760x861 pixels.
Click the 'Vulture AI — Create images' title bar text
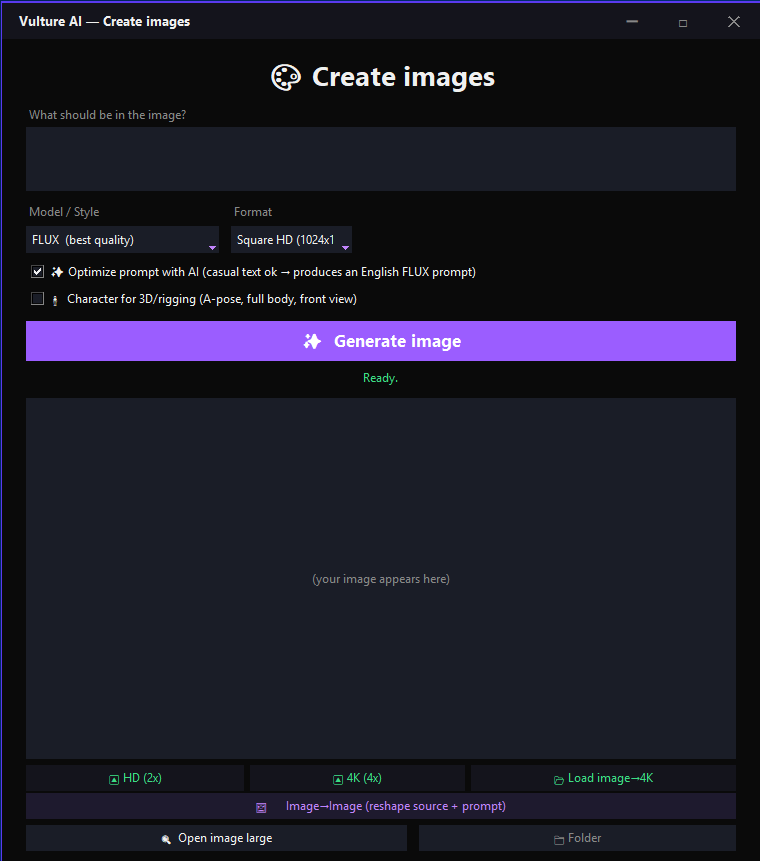tap(104, 21)
